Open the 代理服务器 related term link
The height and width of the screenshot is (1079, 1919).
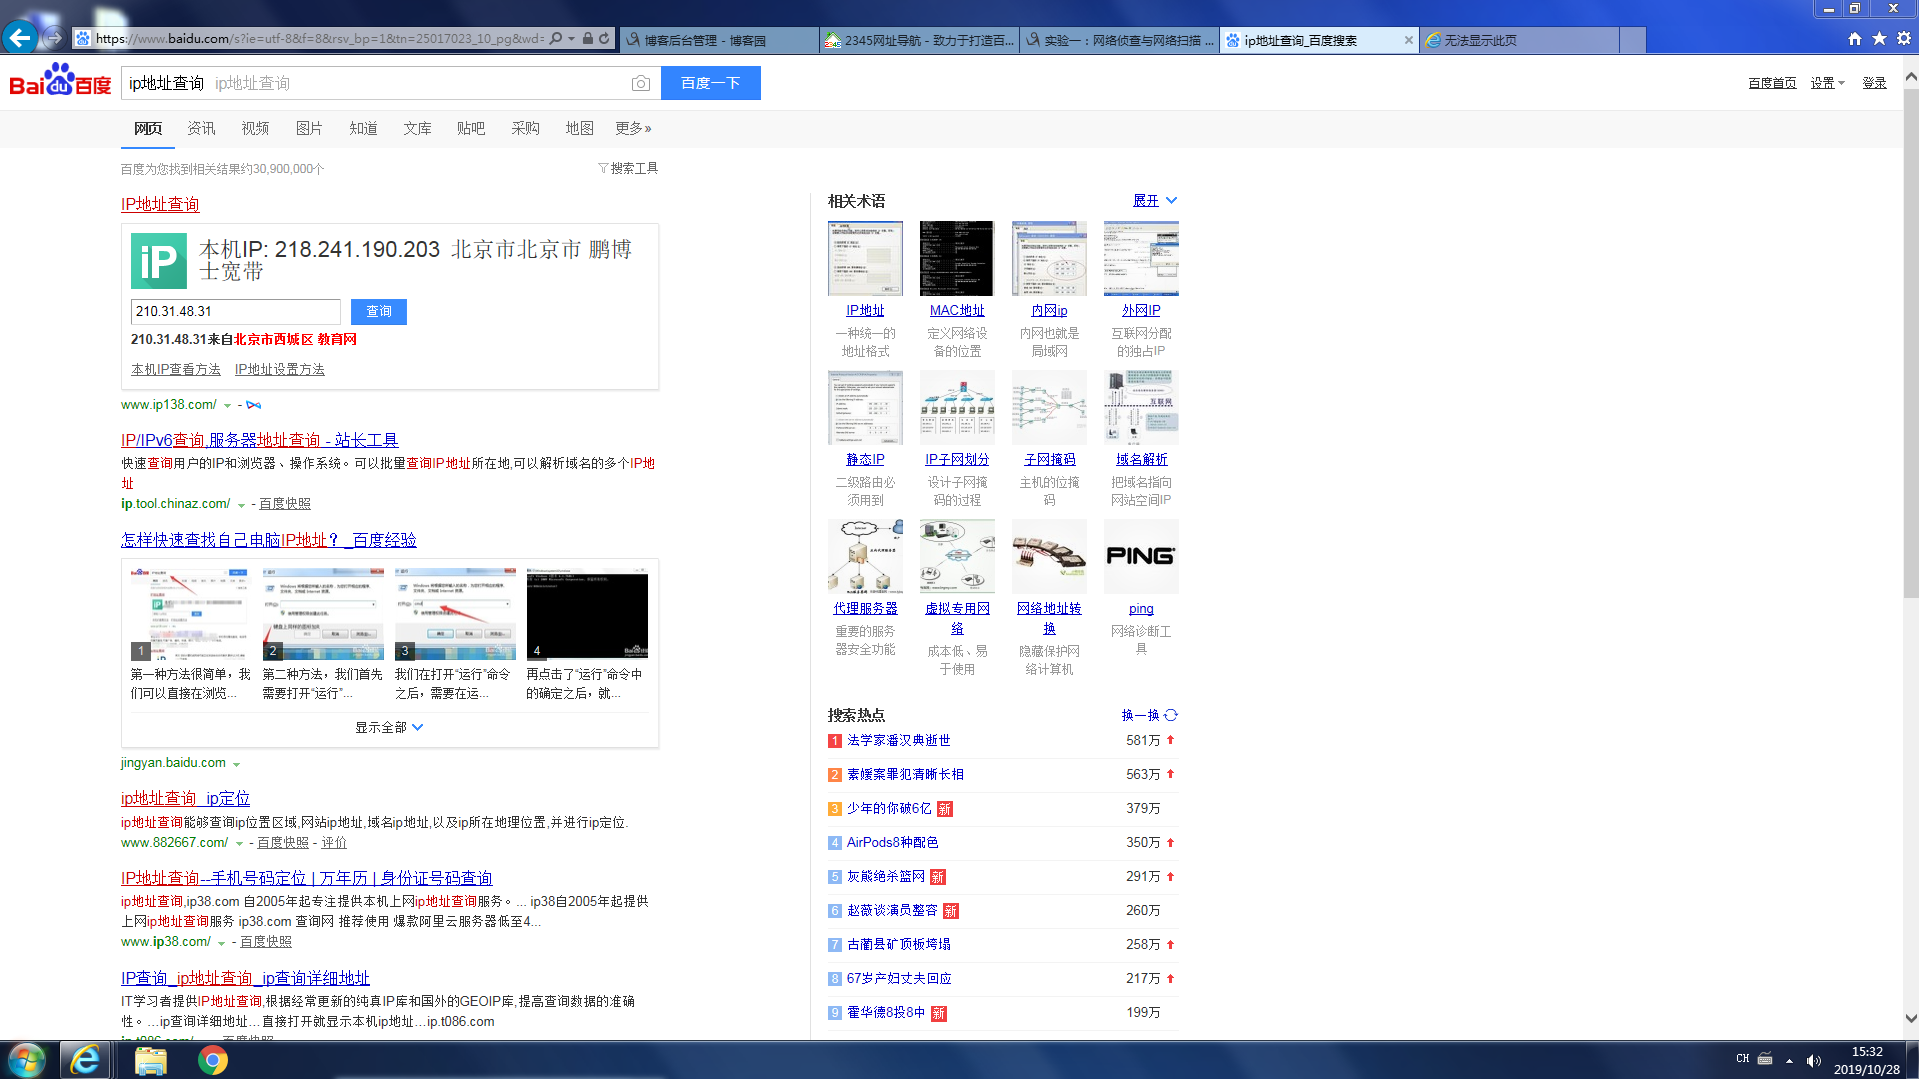pyautogui.click(x=865, y=609)
